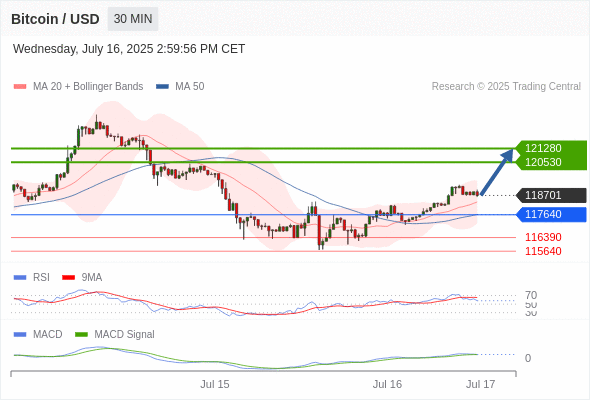Click the Jul 17 date marker

tap(481, 385)
